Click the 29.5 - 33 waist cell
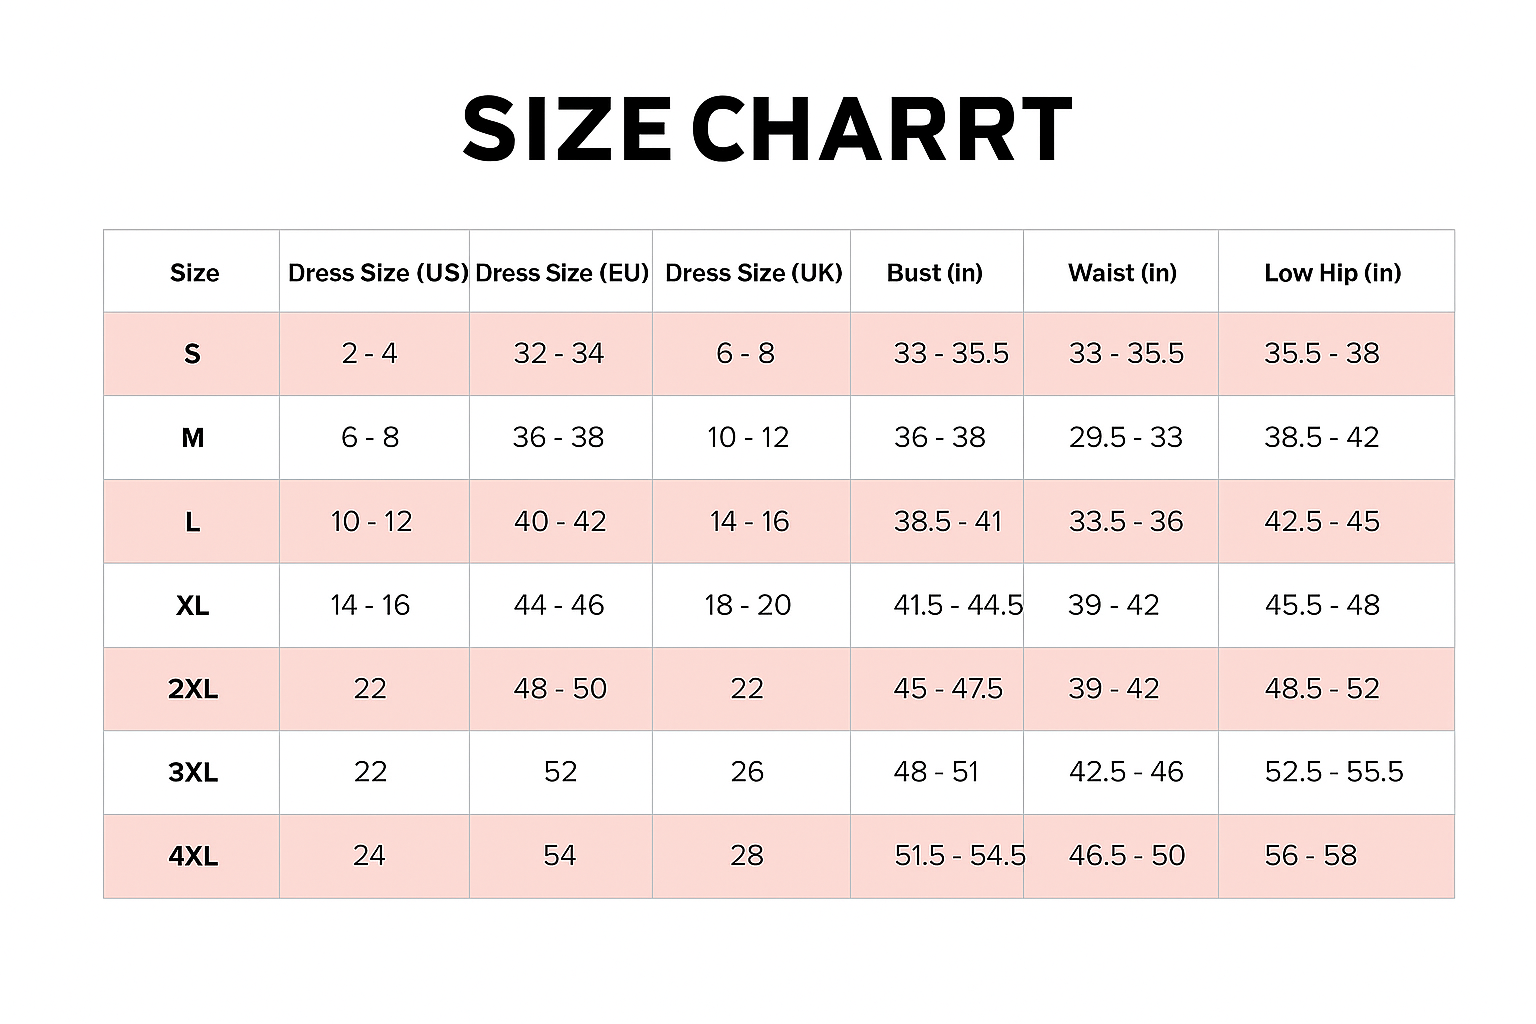The width and height of the screenshot is (1536, 1024). click(1125, 437)
